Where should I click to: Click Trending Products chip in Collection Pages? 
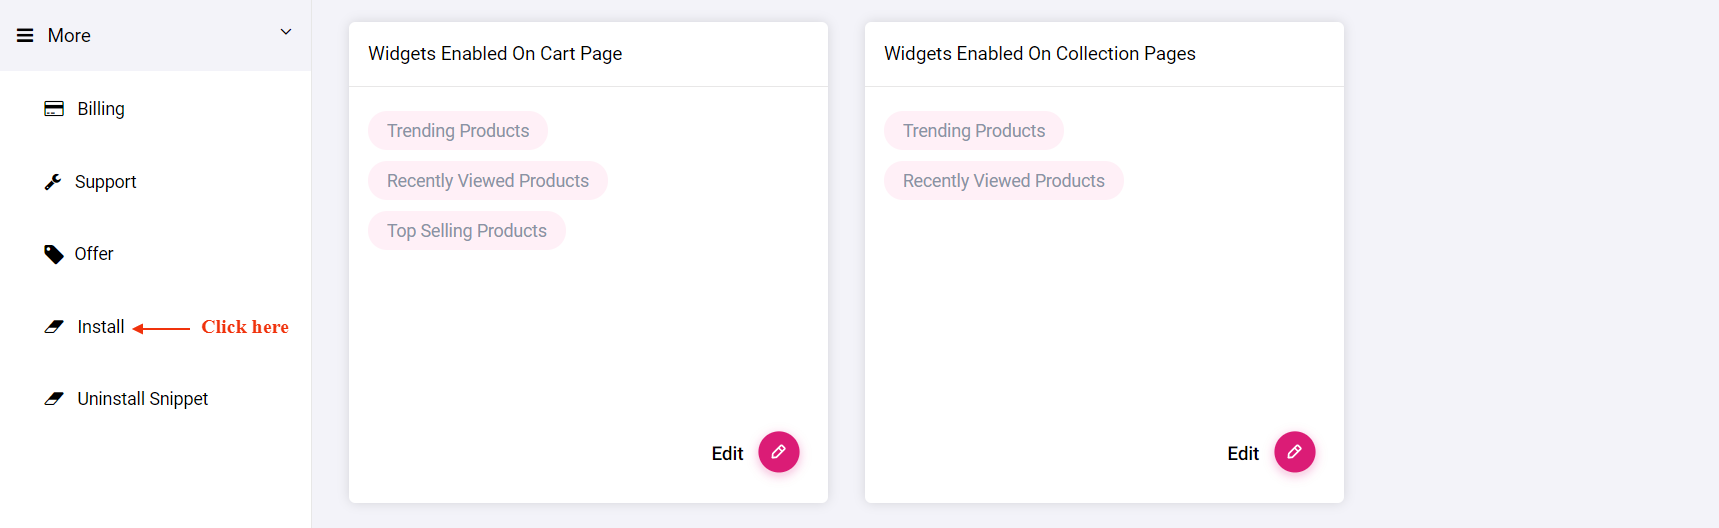[x=974, y=131]
